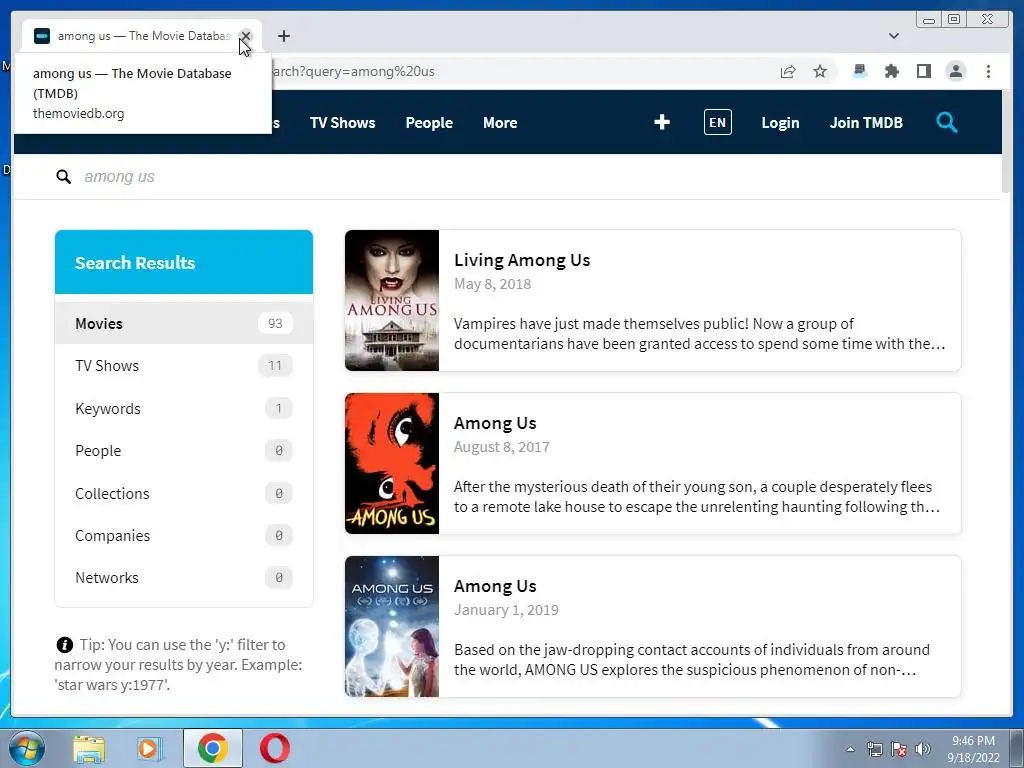
Task: Open the TV Shows menu
Action: click(x=342, y=123)
